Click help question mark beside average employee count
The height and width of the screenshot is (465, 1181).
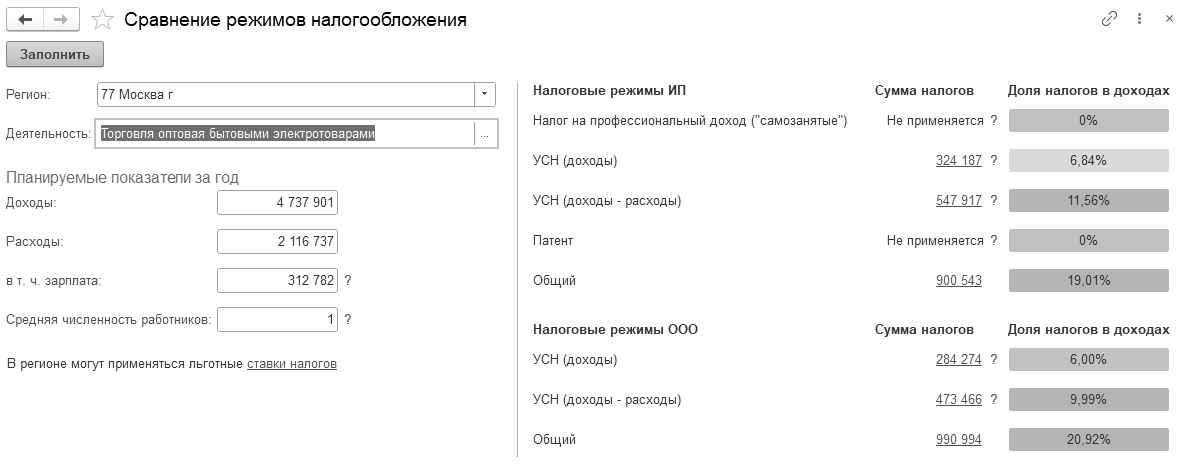click(x=348, y=320)
